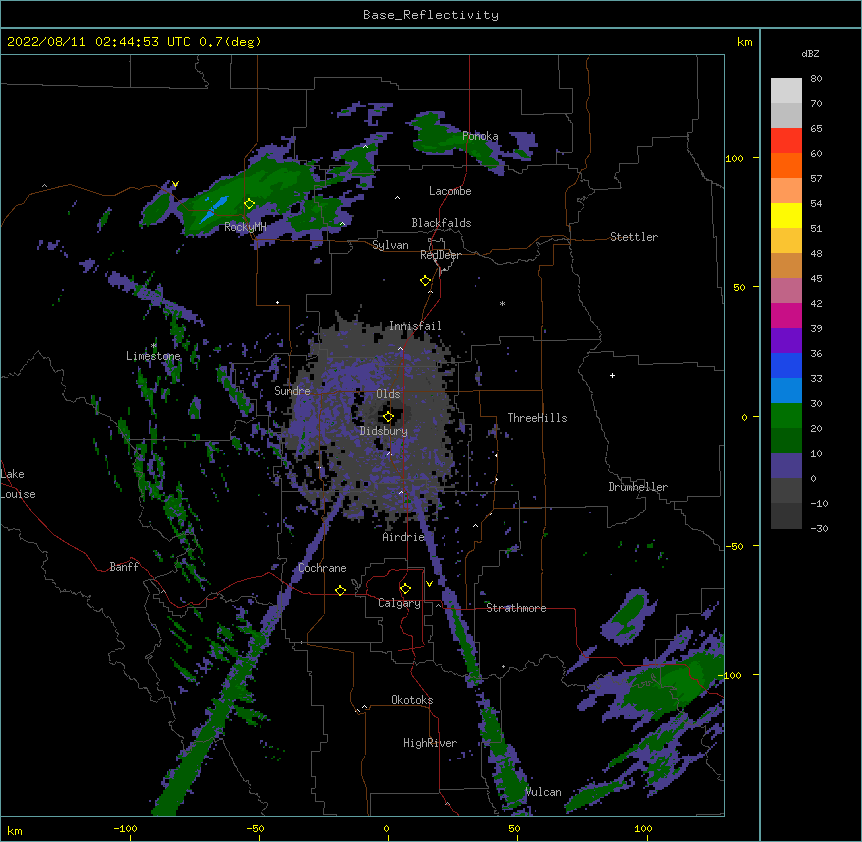Click the RockyMH label
862x842 pixels.
click(x=245, y=227)
